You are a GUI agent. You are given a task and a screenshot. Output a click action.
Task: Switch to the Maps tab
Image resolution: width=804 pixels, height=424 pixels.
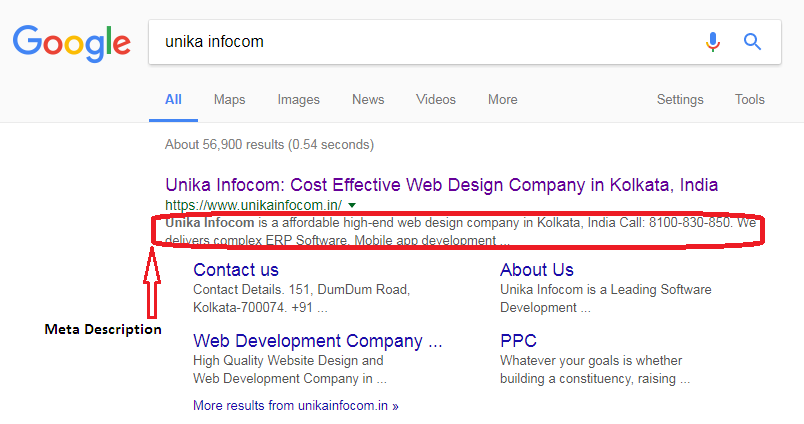(230, 99)
